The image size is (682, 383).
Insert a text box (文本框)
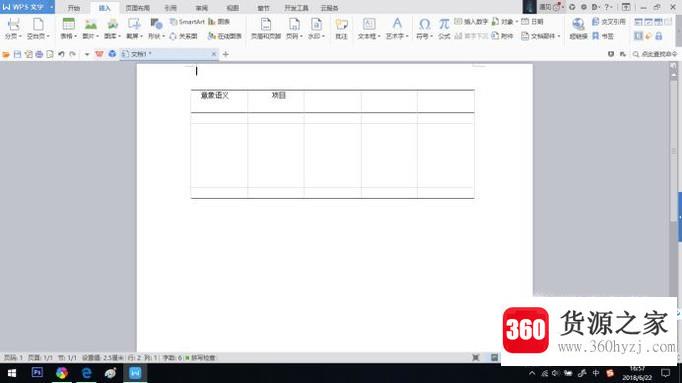coord(369,29)
